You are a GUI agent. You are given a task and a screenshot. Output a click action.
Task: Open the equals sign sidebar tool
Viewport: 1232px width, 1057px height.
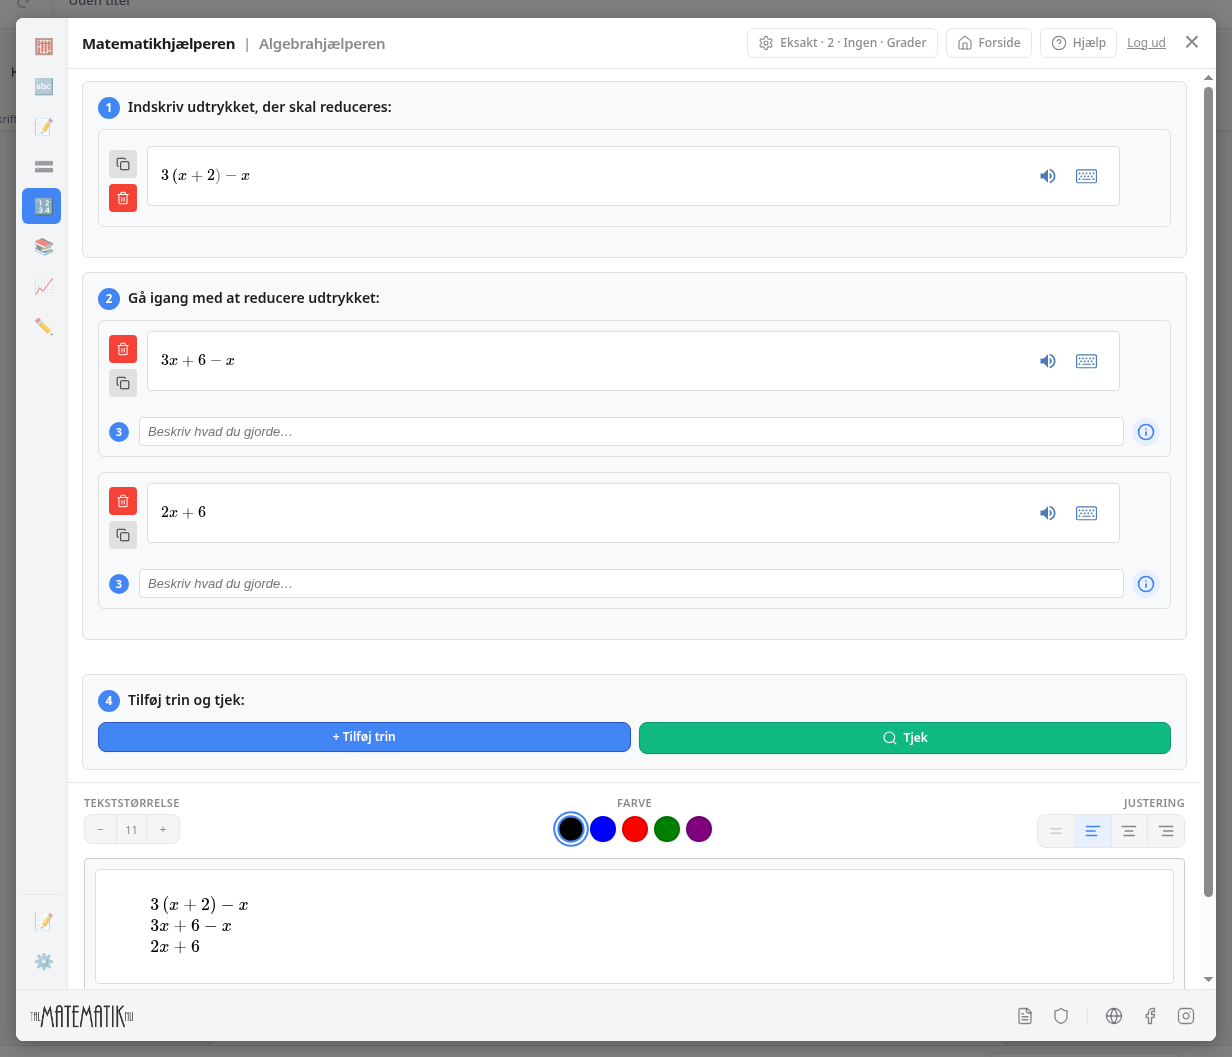43,166
